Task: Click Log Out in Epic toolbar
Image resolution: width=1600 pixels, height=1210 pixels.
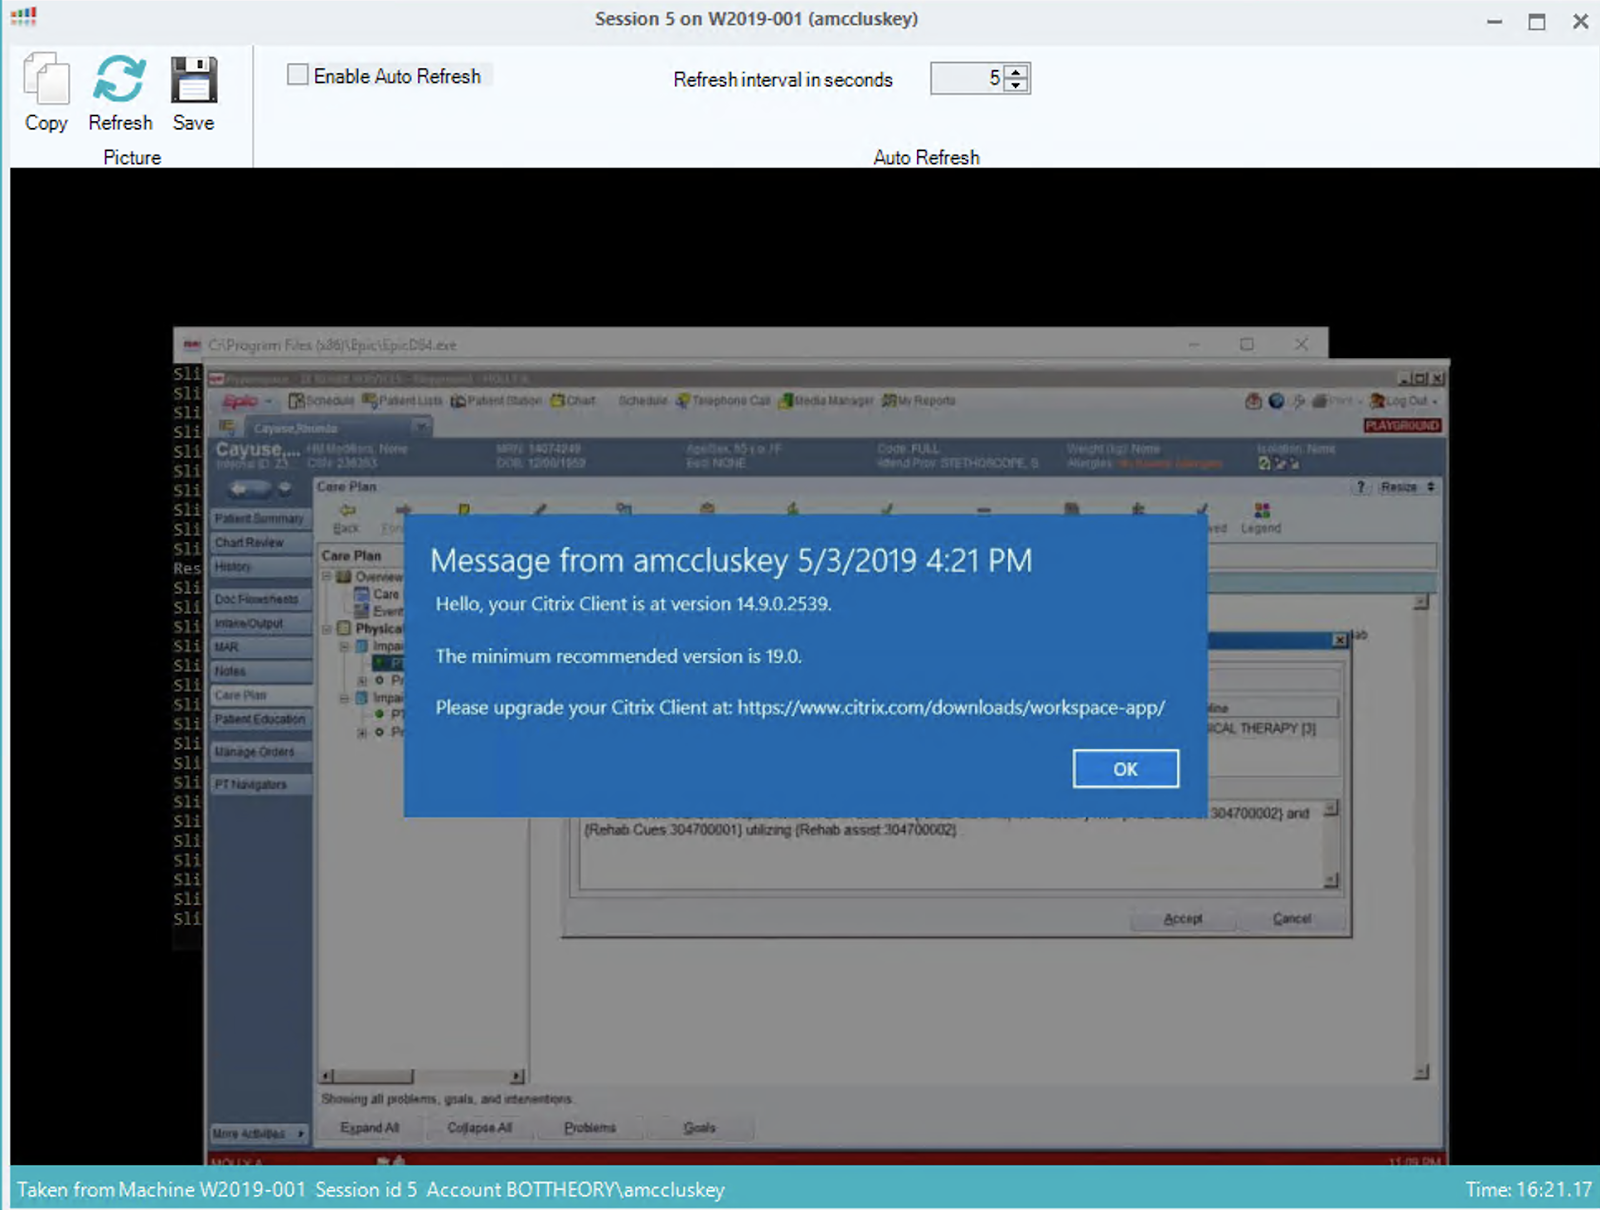Action: (x=1404, y=401)
